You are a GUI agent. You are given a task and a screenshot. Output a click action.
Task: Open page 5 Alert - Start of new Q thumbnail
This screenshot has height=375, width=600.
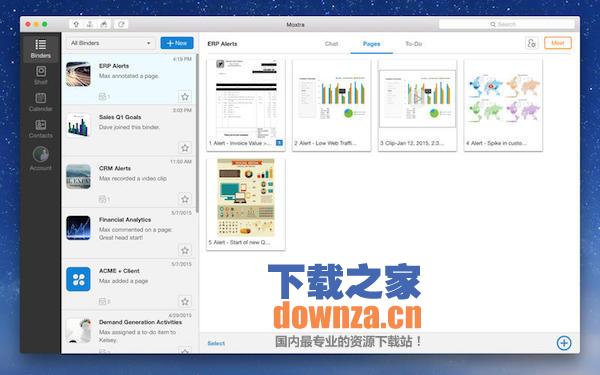(246, 204)
